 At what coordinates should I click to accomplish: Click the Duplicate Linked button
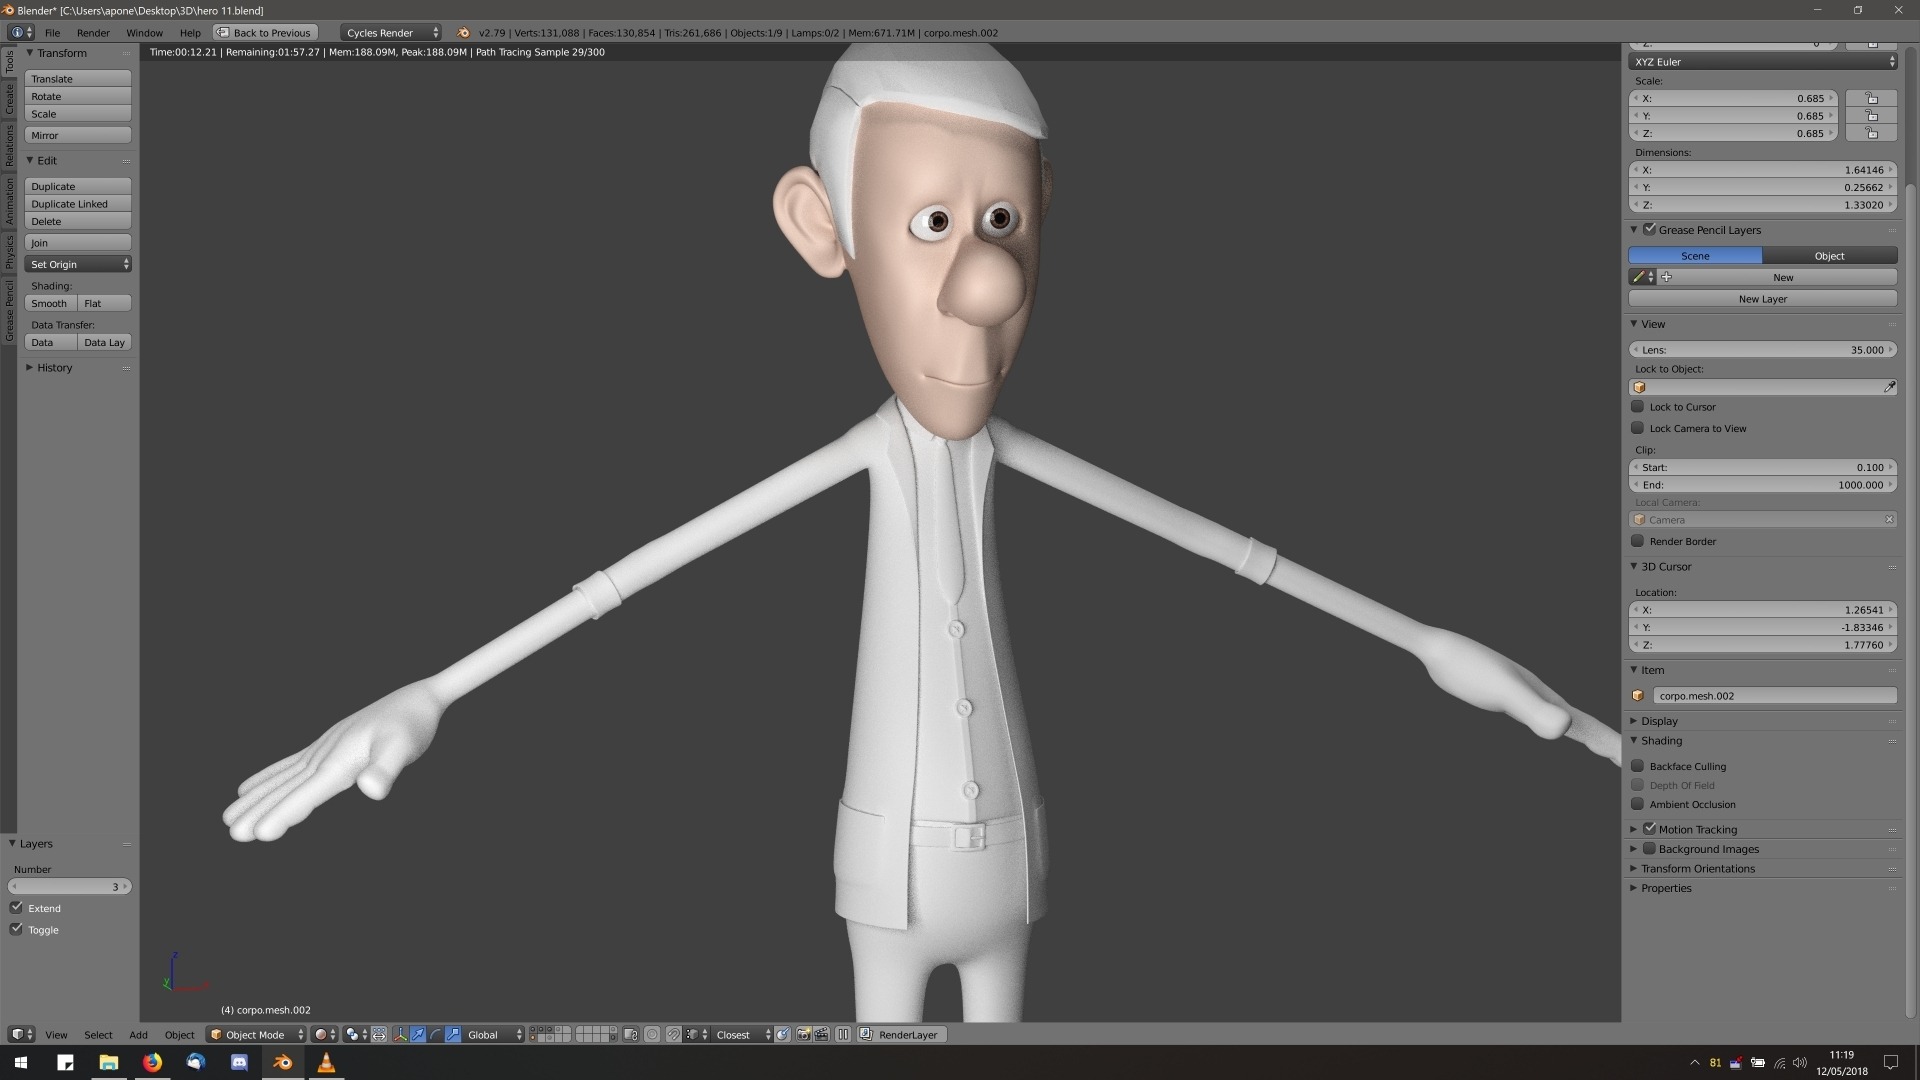click(x=78, y=204)
